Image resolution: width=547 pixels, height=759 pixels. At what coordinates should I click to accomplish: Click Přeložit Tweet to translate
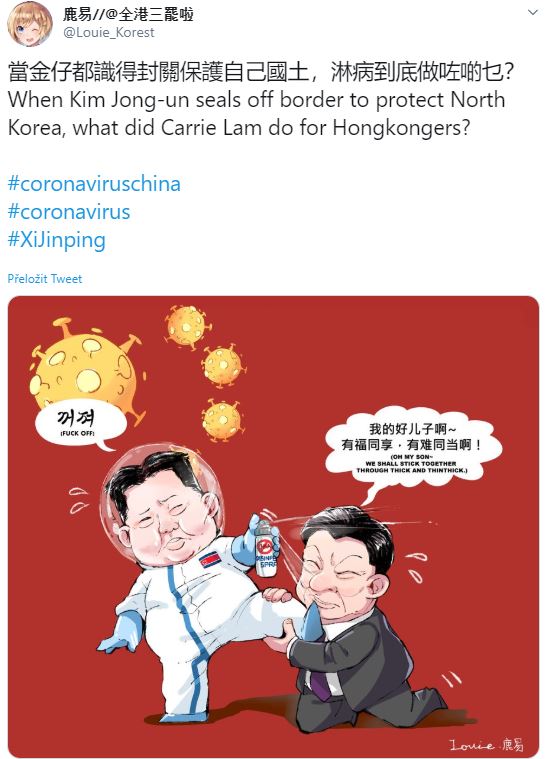point(45,279)
